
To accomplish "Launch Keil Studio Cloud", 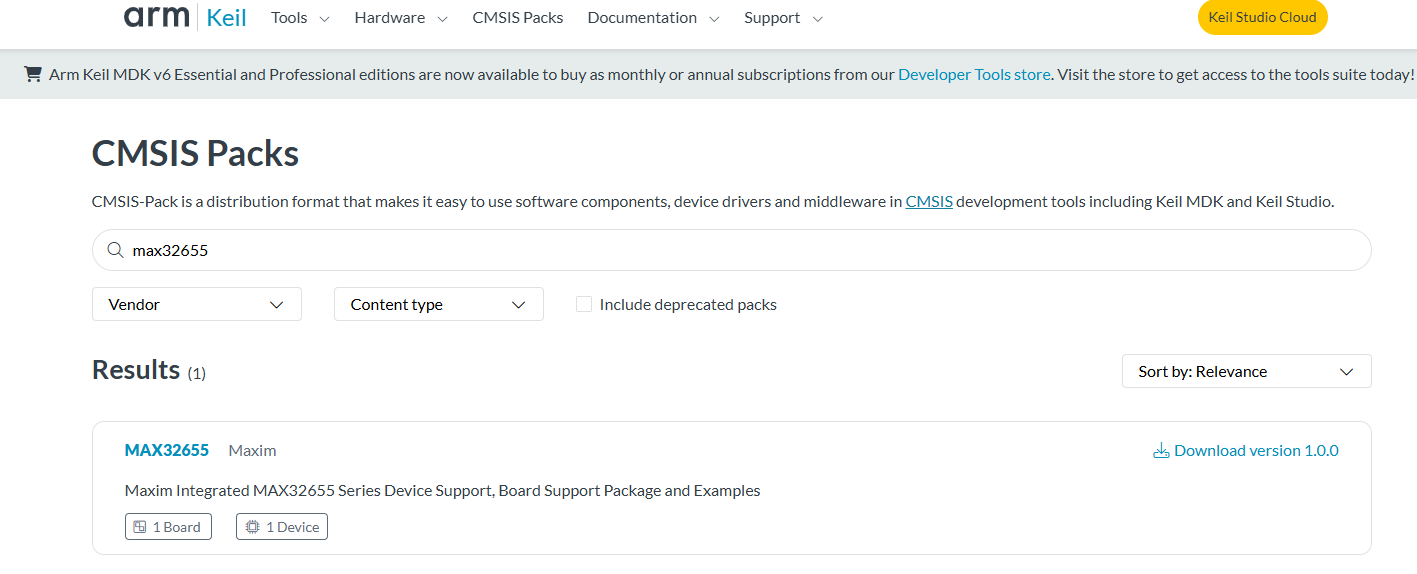I will [1262, 18].
